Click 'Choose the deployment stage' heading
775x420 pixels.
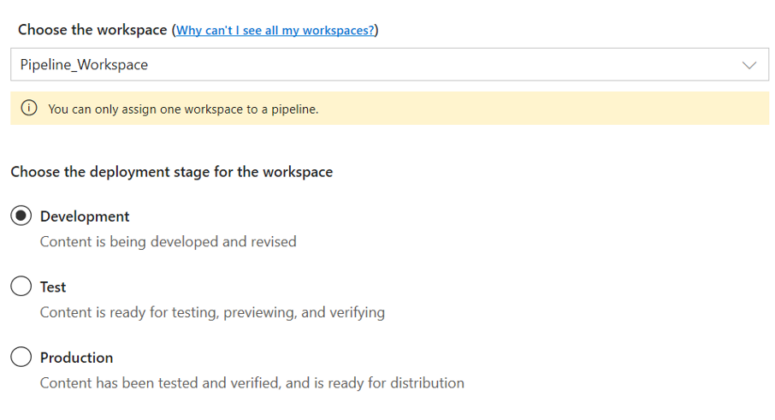click(172, 172)
